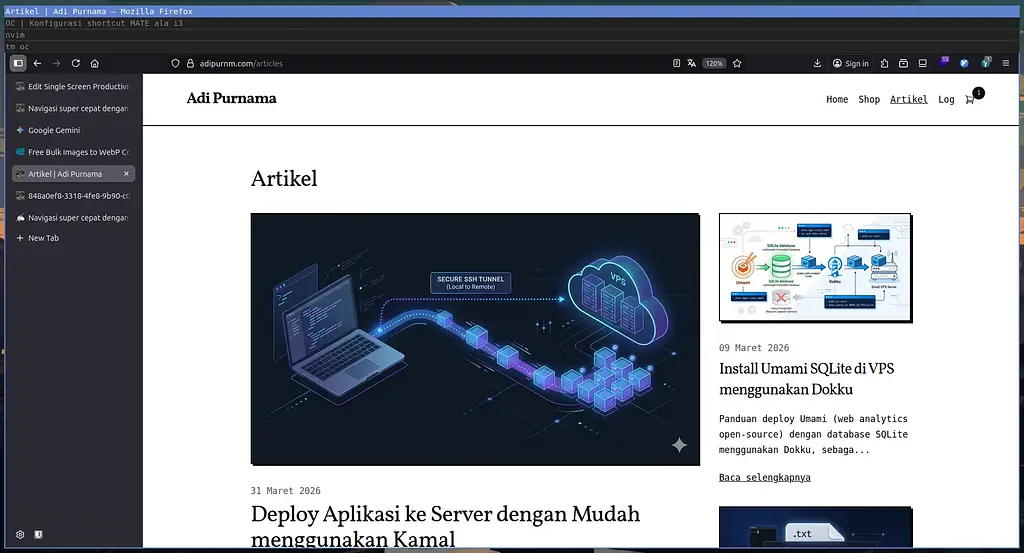Screen dimensions: 1024x553
Task: Go to the browser Home page
Action: pyautogui.click(x=94, y=63)
